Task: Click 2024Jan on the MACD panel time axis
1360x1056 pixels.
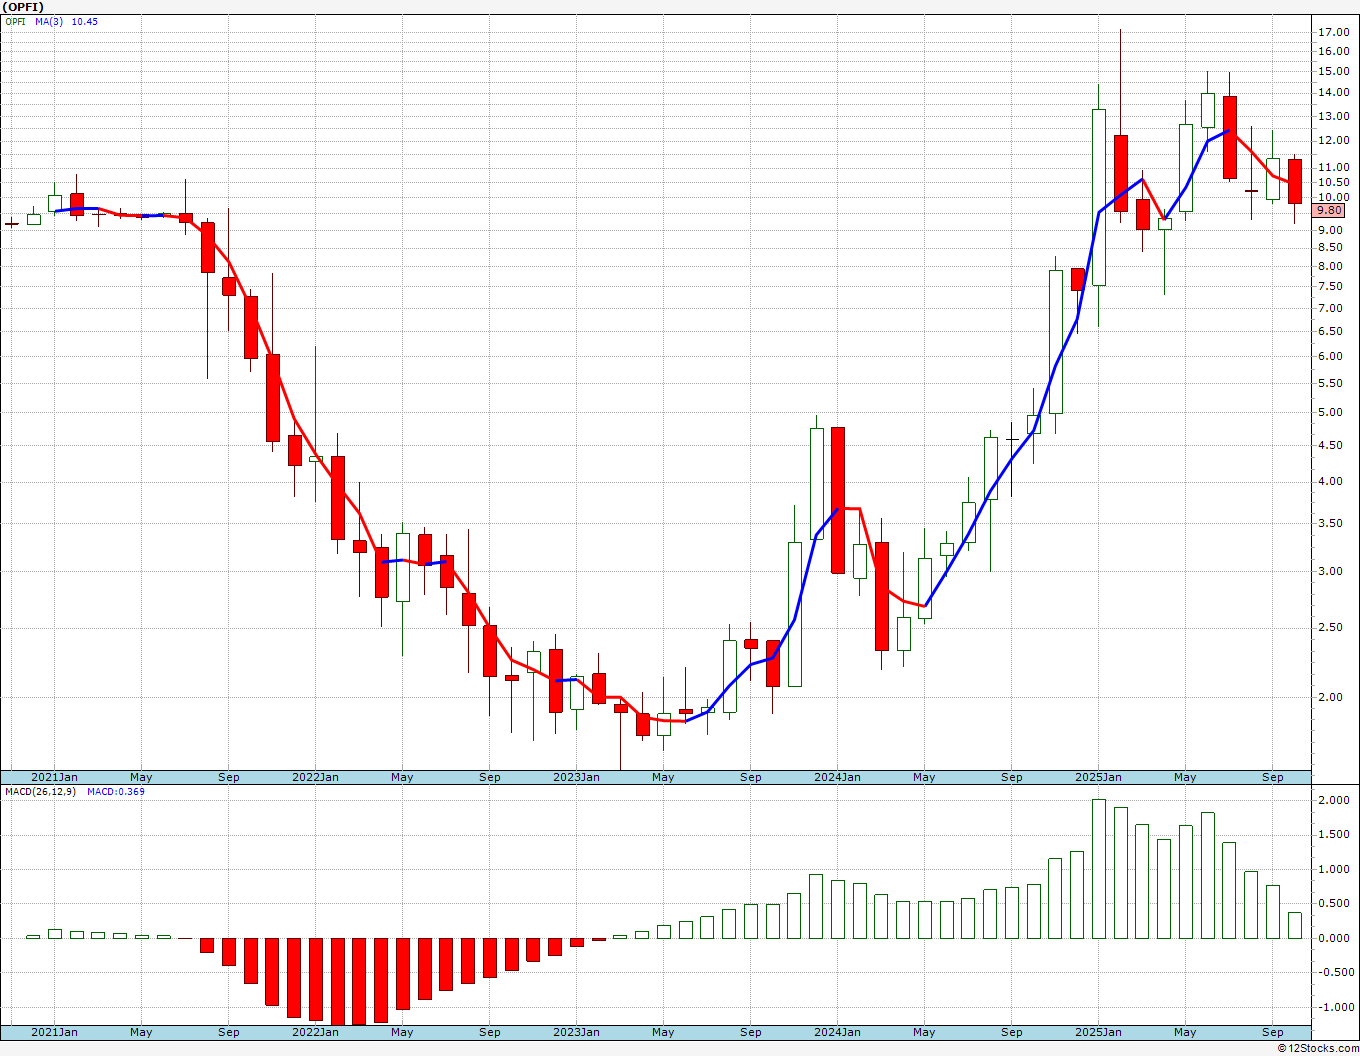Action: (x=837, y=1032)
